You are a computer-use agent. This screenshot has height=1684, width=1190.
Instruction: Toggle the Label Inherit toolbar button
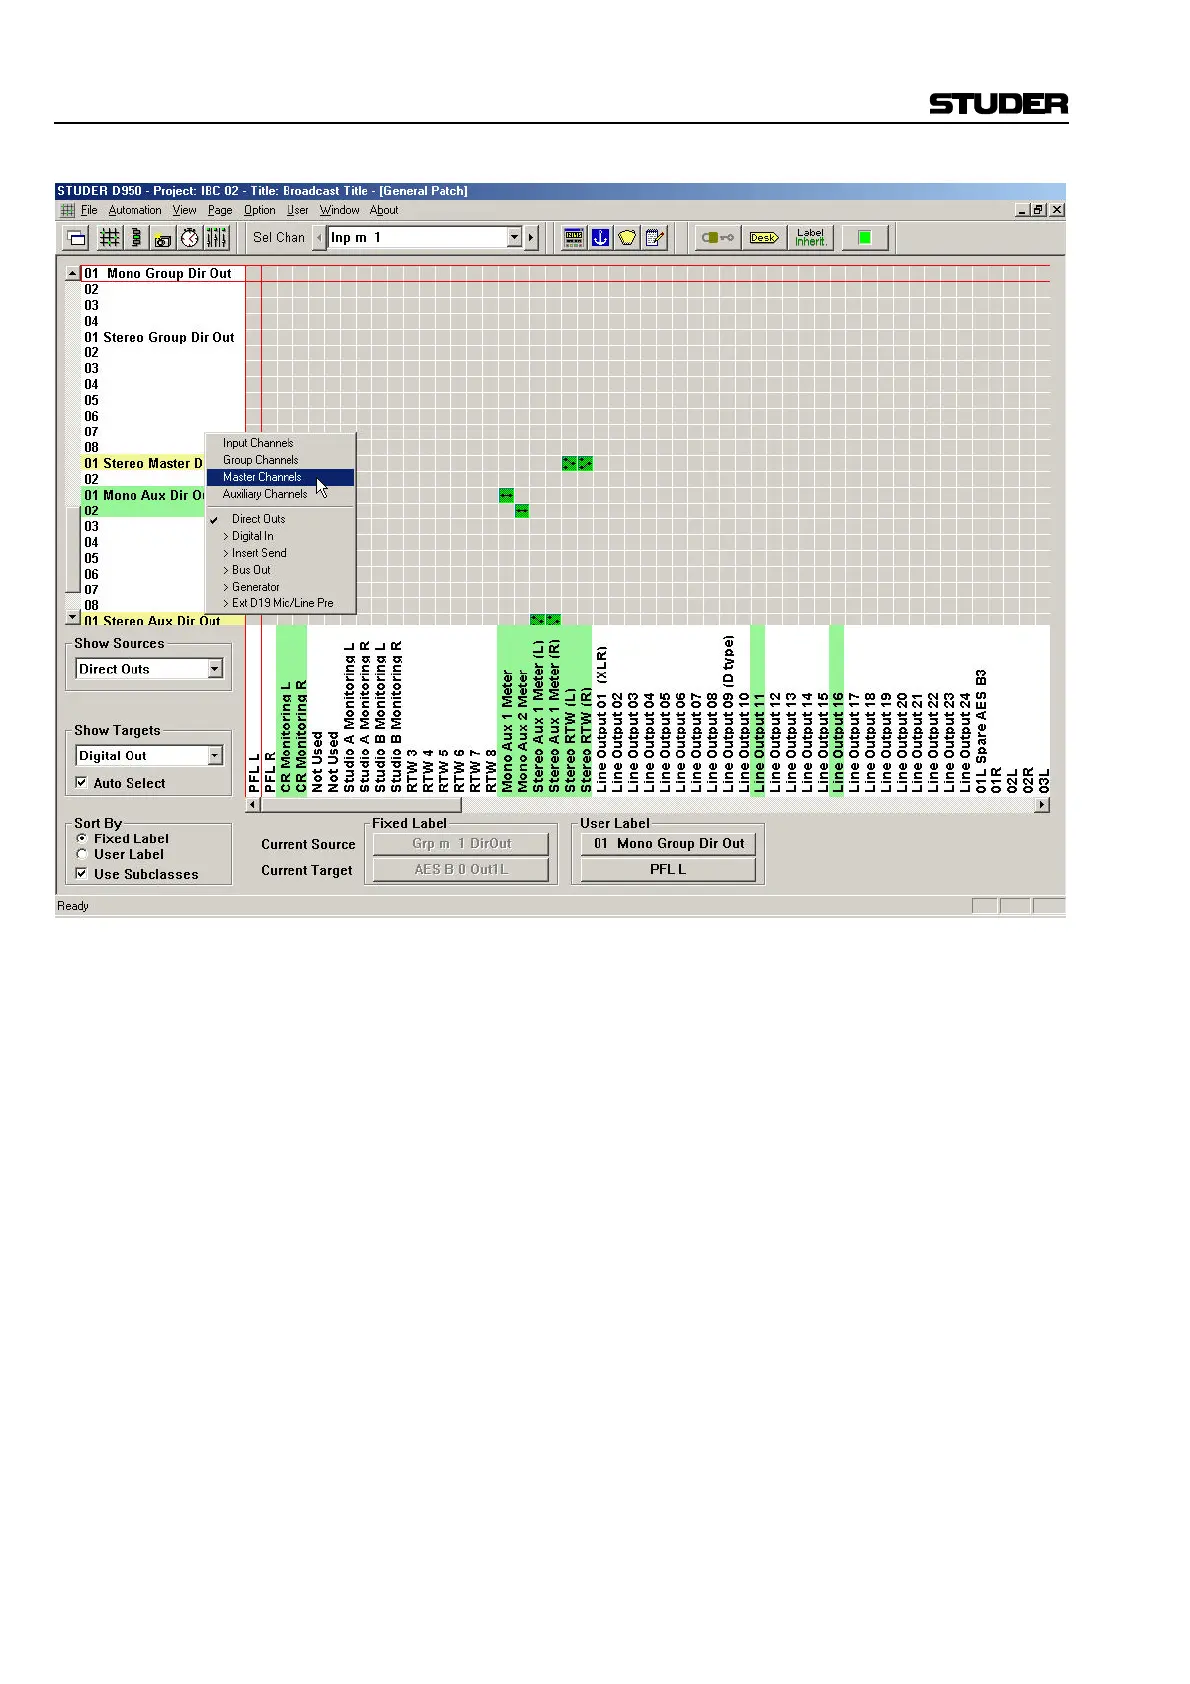(810, 238)
